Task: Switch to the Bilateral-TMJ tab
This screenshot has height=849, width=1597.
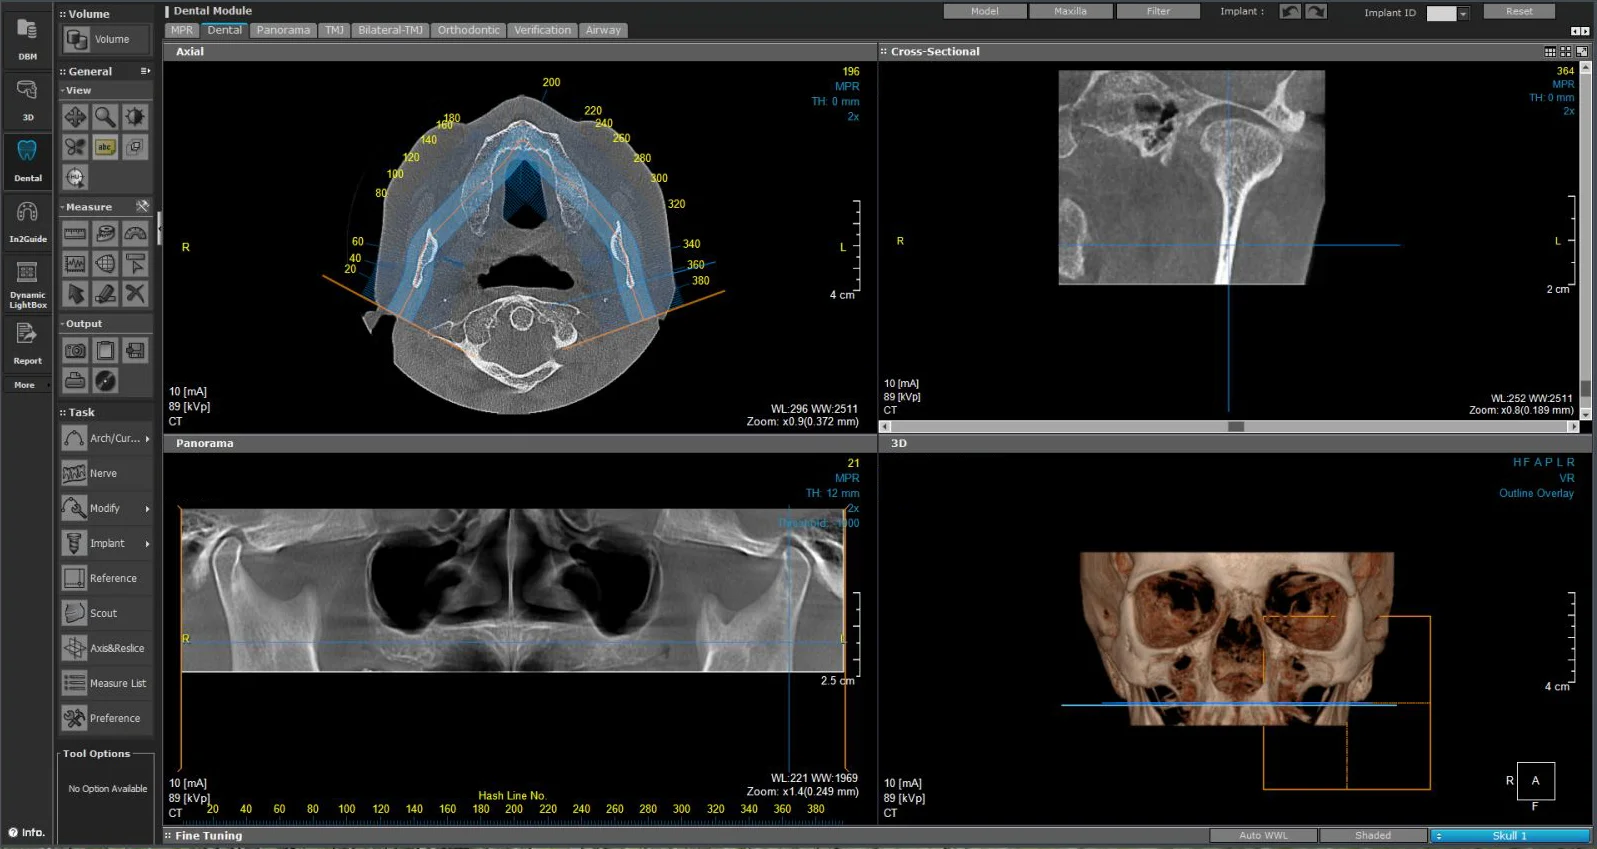Action: pos(390,30)
